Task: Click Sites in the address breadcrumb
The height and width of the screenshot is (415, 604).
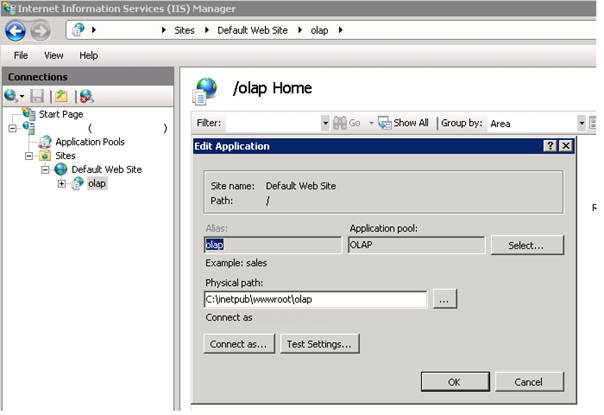Action: (x=185, y=30)
